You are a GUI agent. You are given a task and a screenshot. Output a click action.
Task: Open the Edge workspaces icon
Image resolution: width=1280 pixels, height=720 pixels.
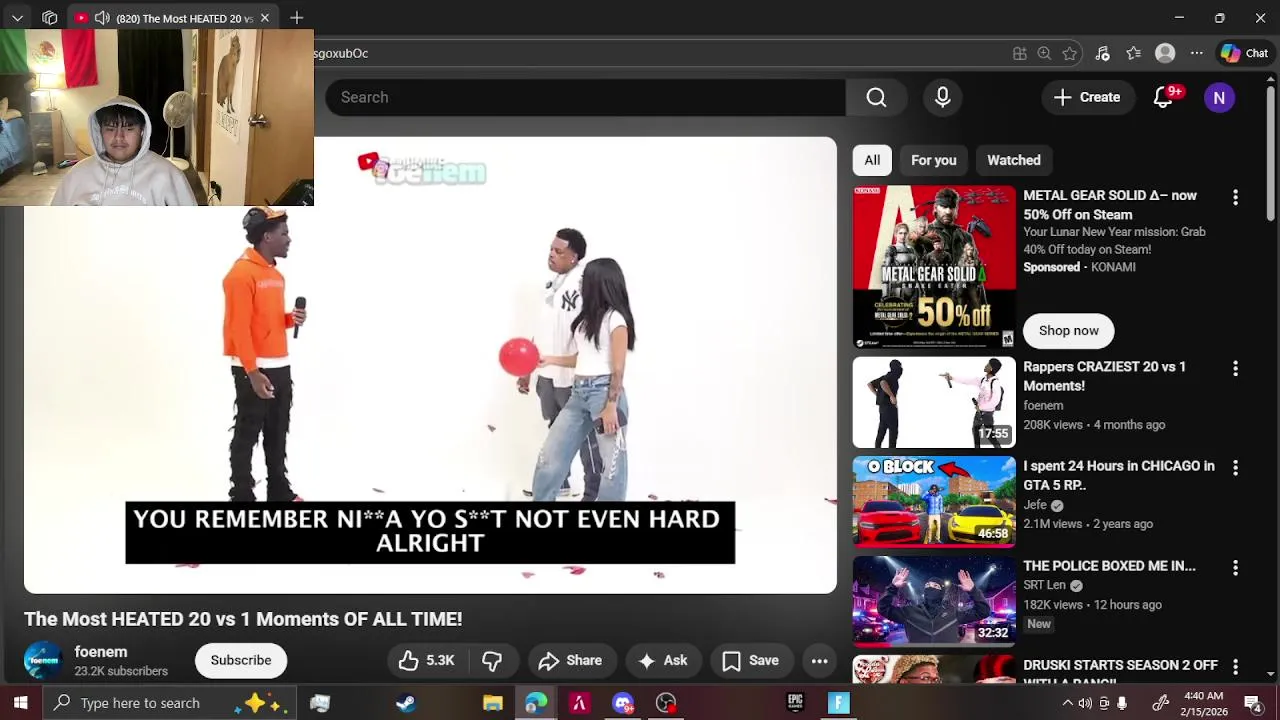pos(50,18)
